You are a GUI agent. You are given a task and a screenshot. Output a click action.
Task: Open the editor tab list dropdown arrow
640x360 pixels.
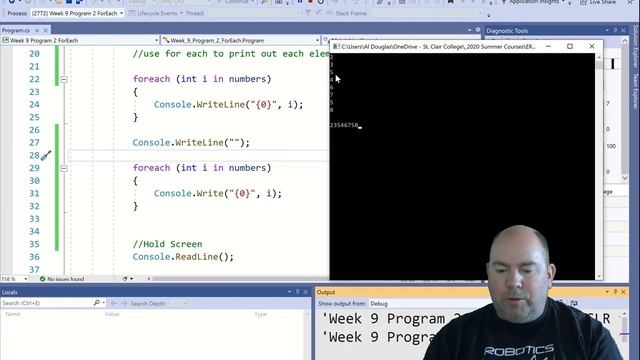click(469, 30)
